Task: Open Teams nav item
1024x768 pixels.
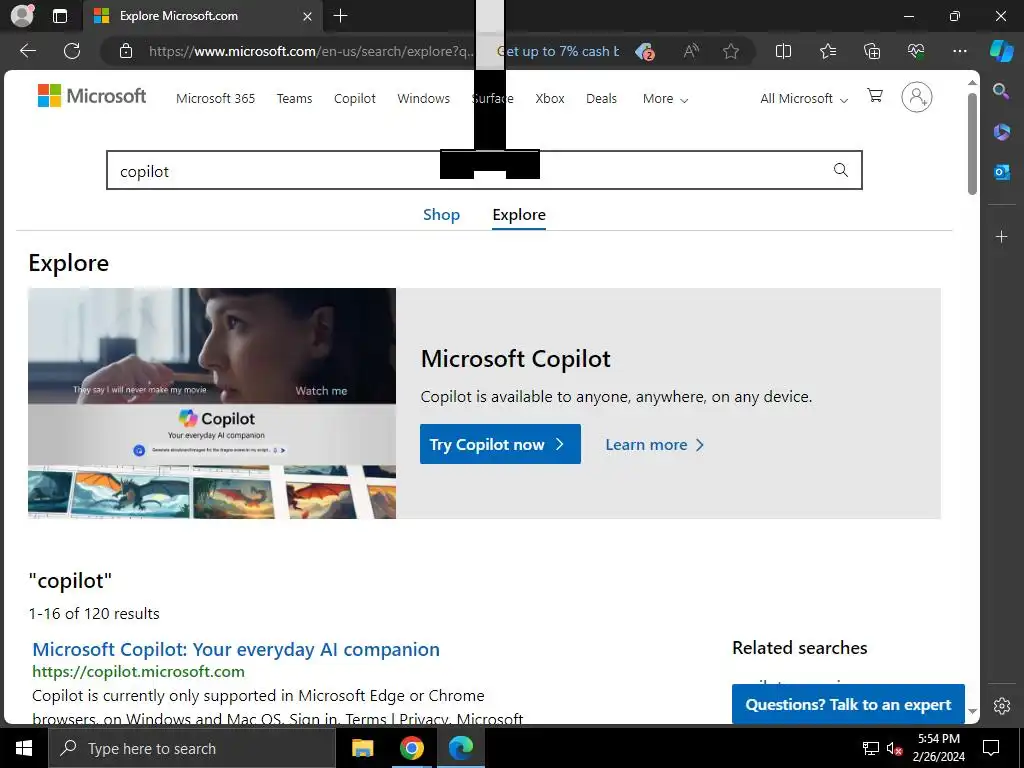Action: [x=294, y=99]
